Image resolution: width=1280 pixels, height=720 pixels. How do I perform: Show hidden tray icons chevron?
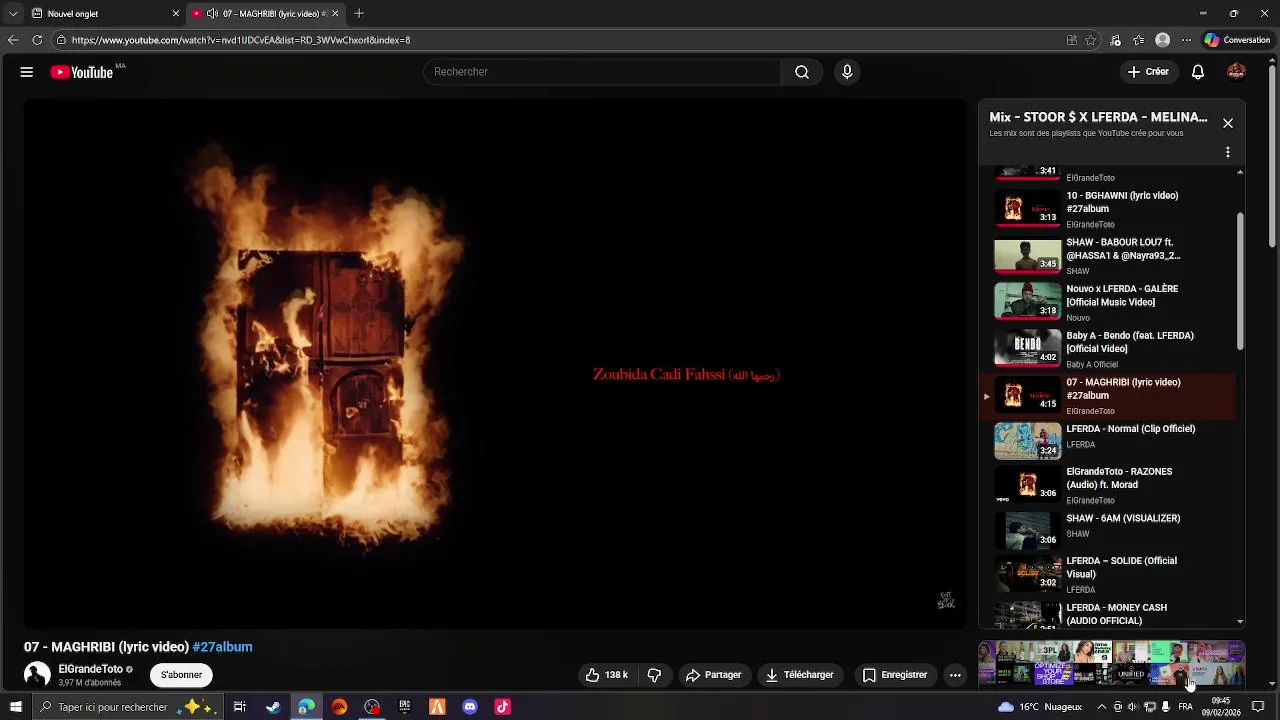click(1101, 707)
